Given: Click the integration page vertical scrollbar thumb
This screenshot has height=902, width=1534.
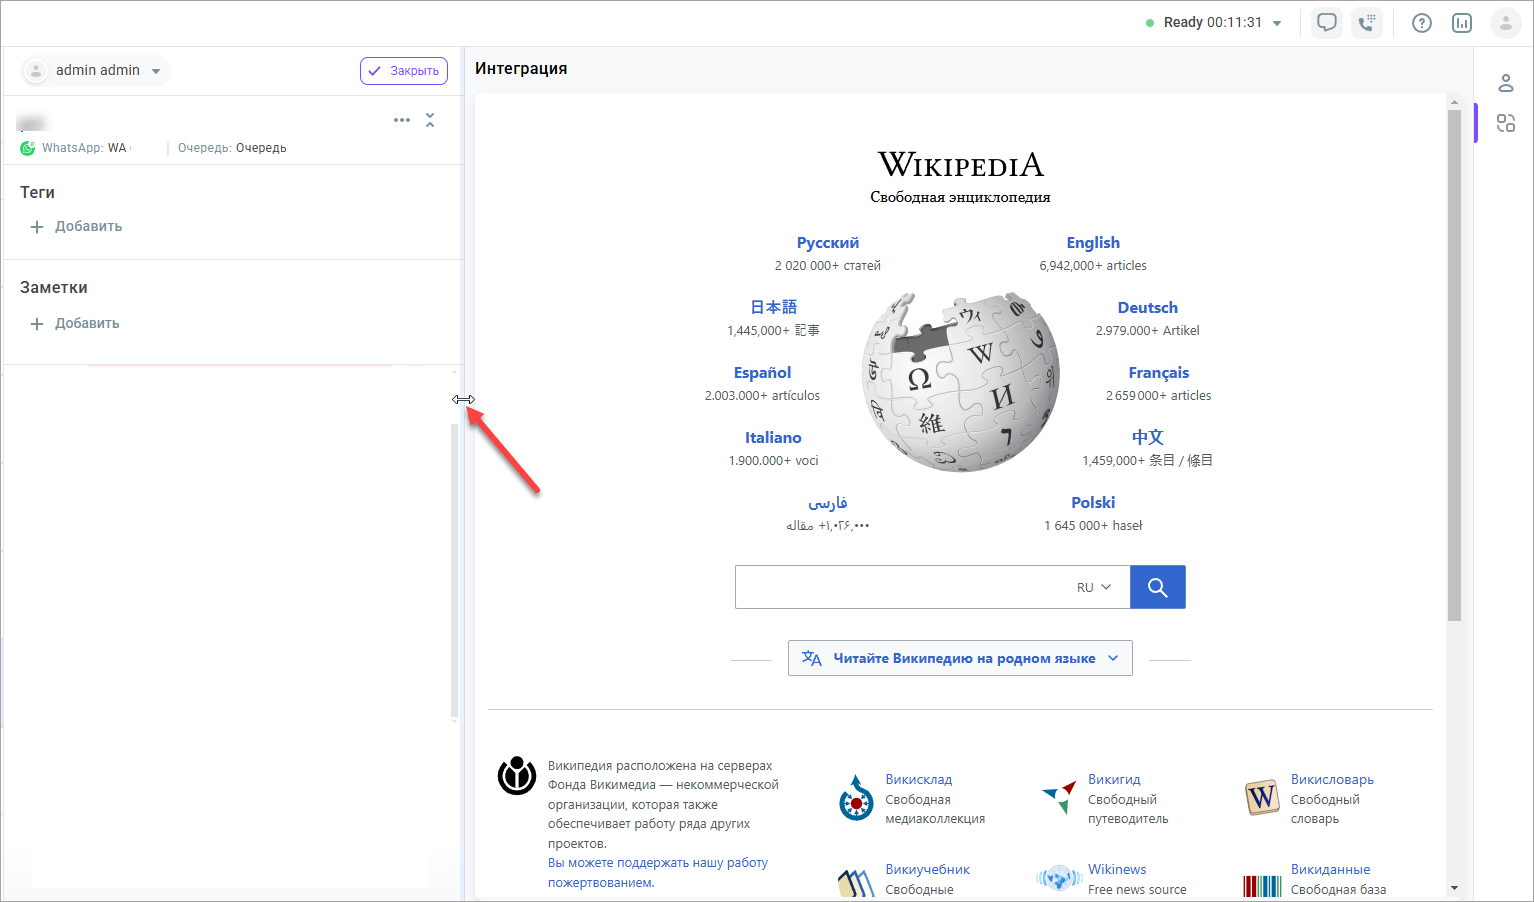Looking at the screenshot, I should 1454,365.
